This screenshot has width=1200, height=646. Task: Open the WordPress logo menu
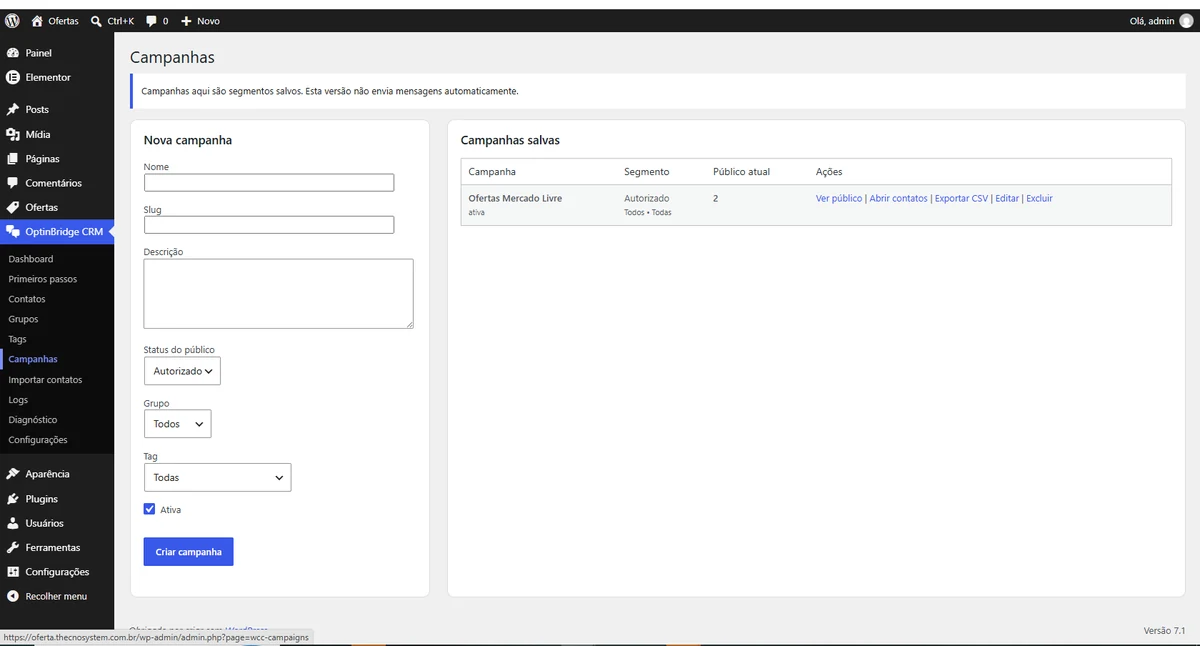[12, 20]
